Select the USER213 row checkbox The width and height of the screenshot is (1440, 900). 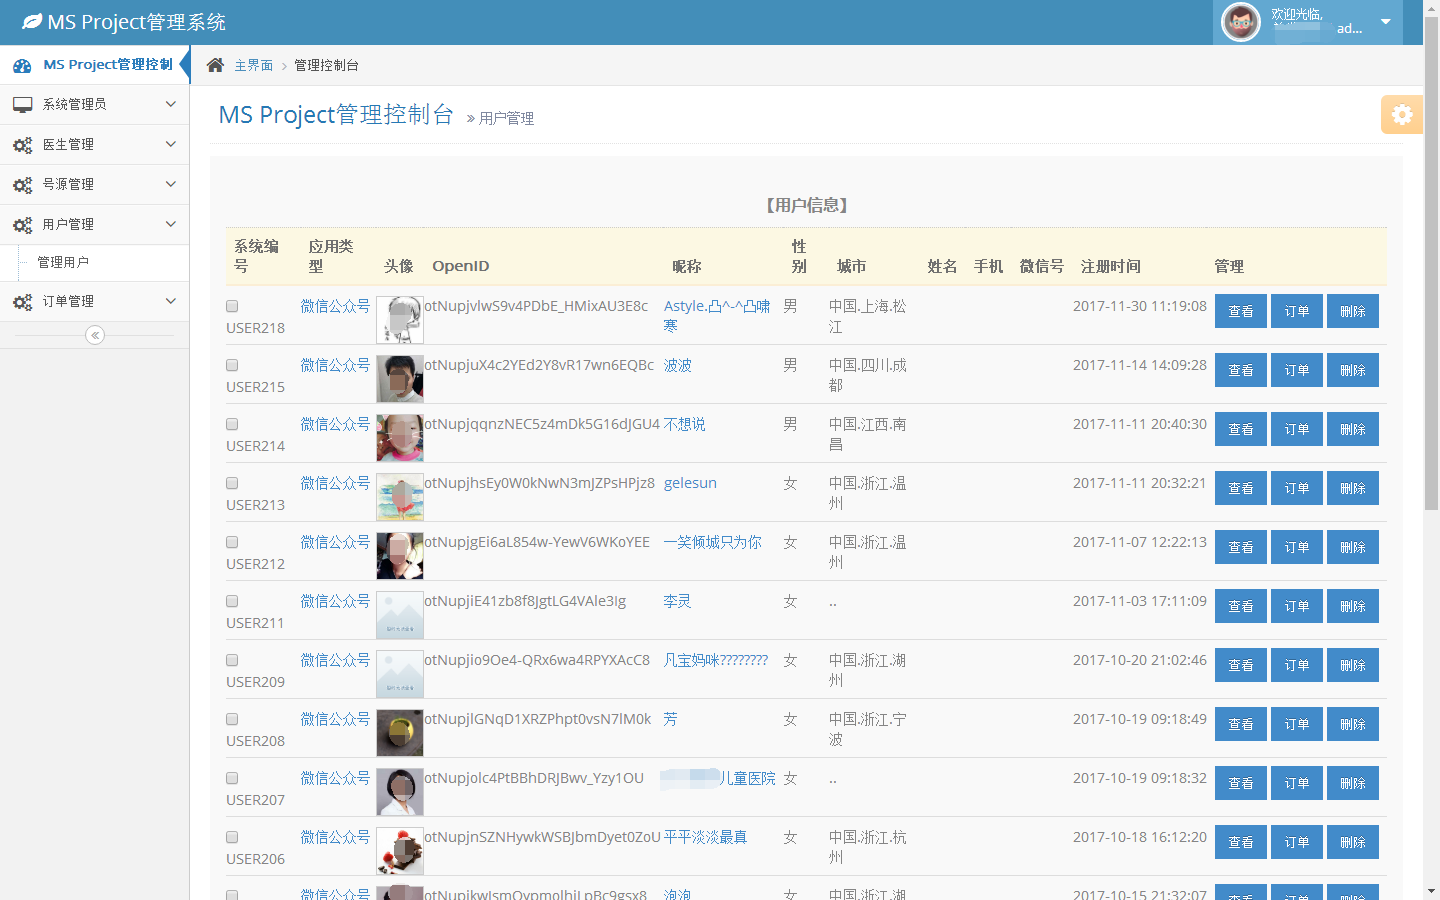232,484
